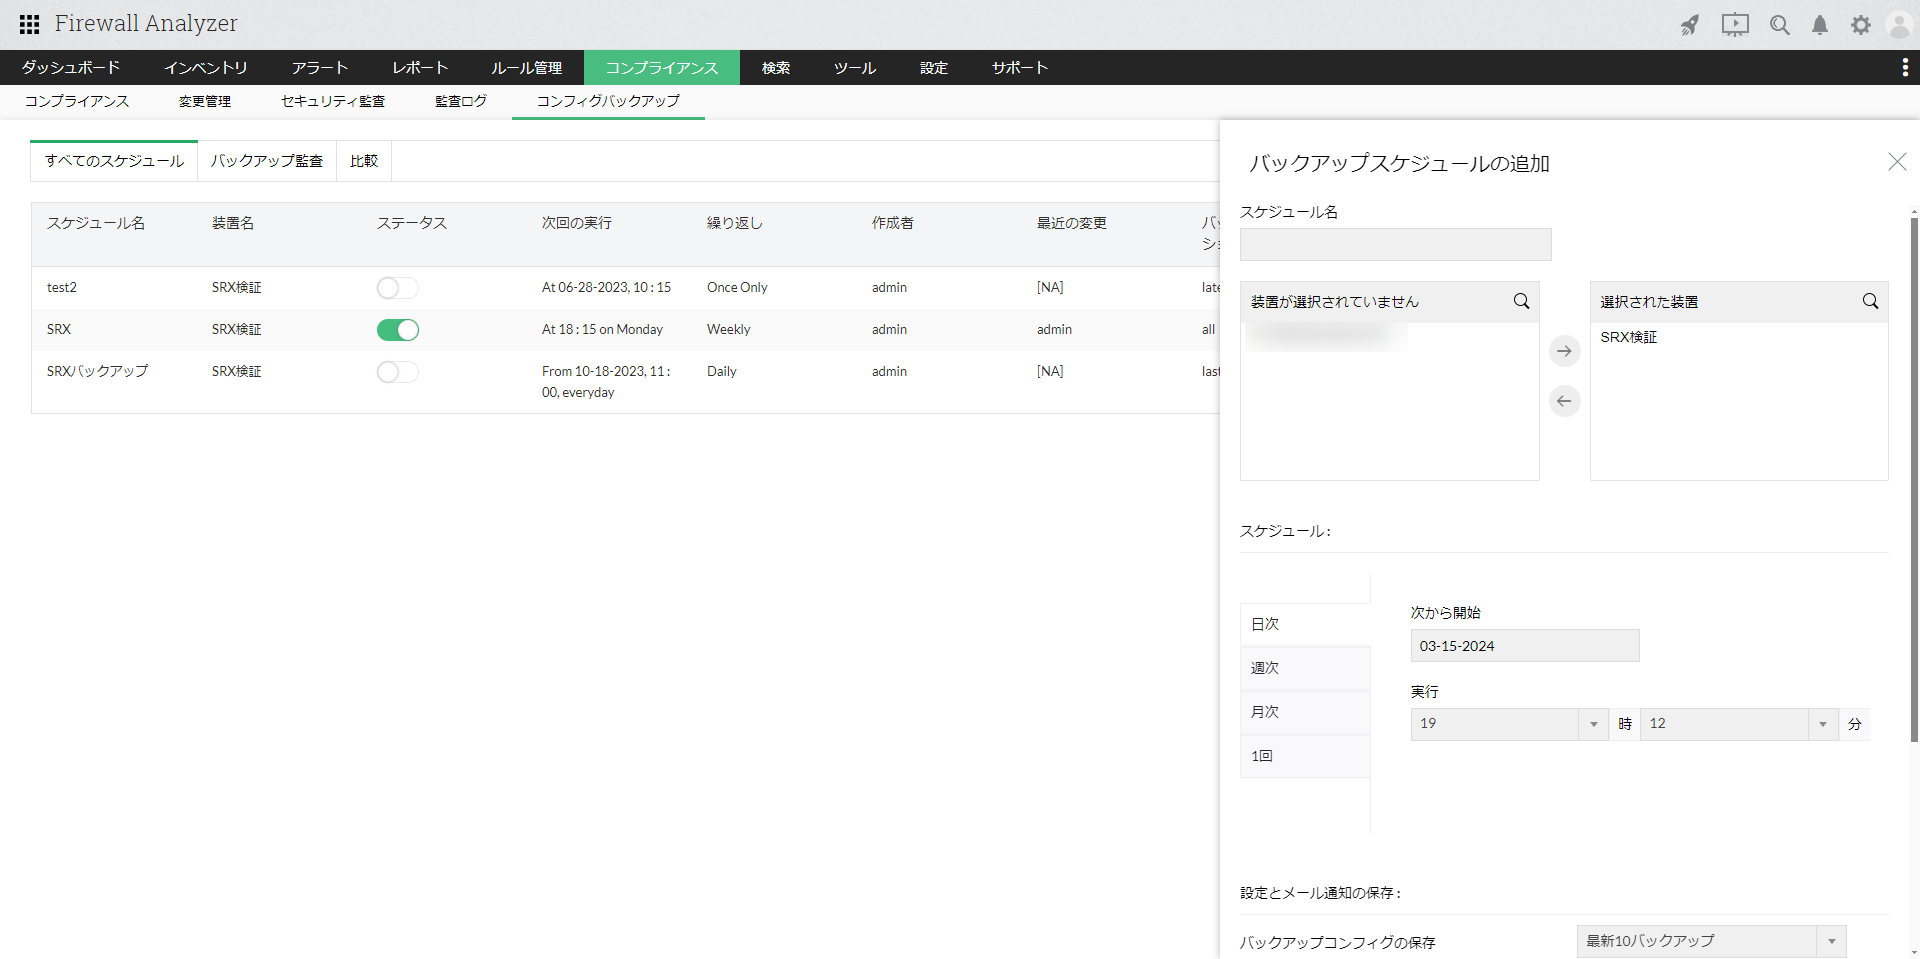Click the left arrow to remove device
The width and height of the screenshot is (1920, 959).
1564,401
